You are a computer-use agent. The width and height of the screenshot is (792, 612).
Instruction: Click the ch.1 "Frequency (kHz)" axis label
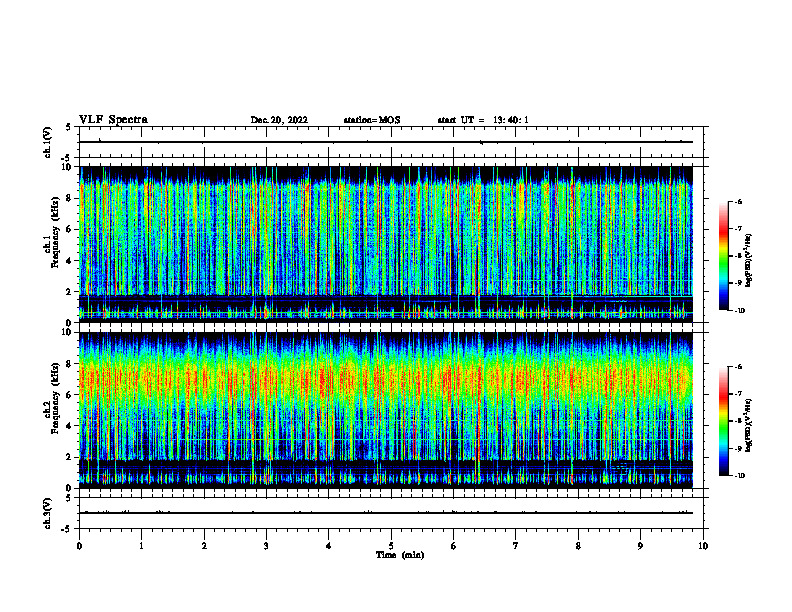click(55, 232)
